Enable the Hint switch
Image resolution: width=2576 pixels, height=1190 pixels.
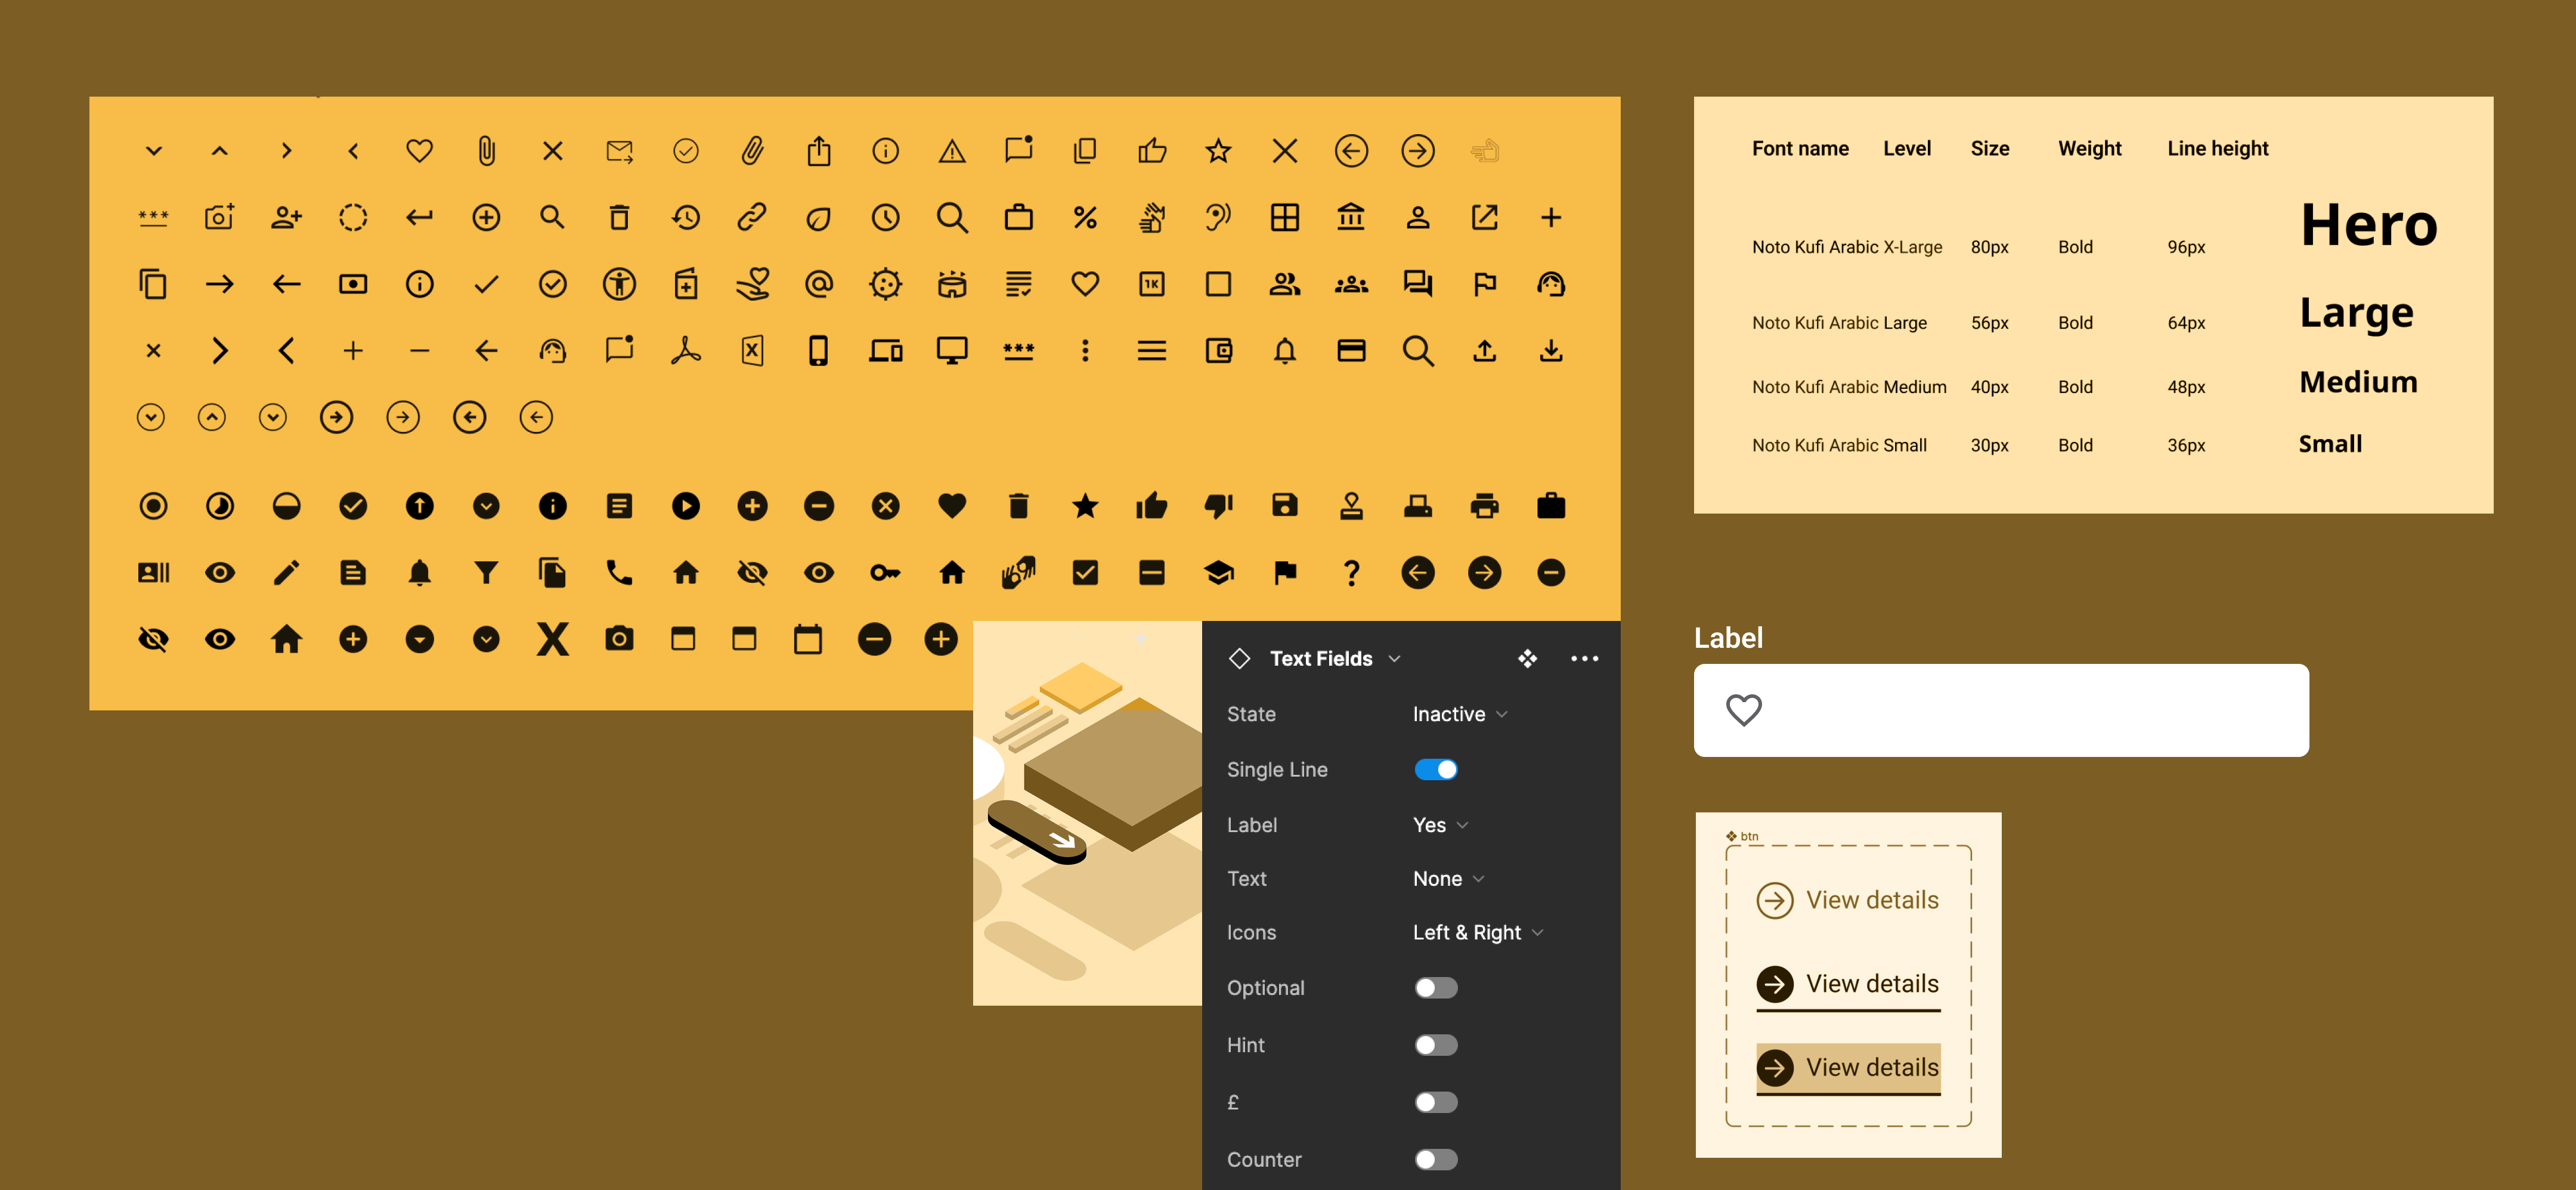pyautogui.click(x=1435, y=1045)
